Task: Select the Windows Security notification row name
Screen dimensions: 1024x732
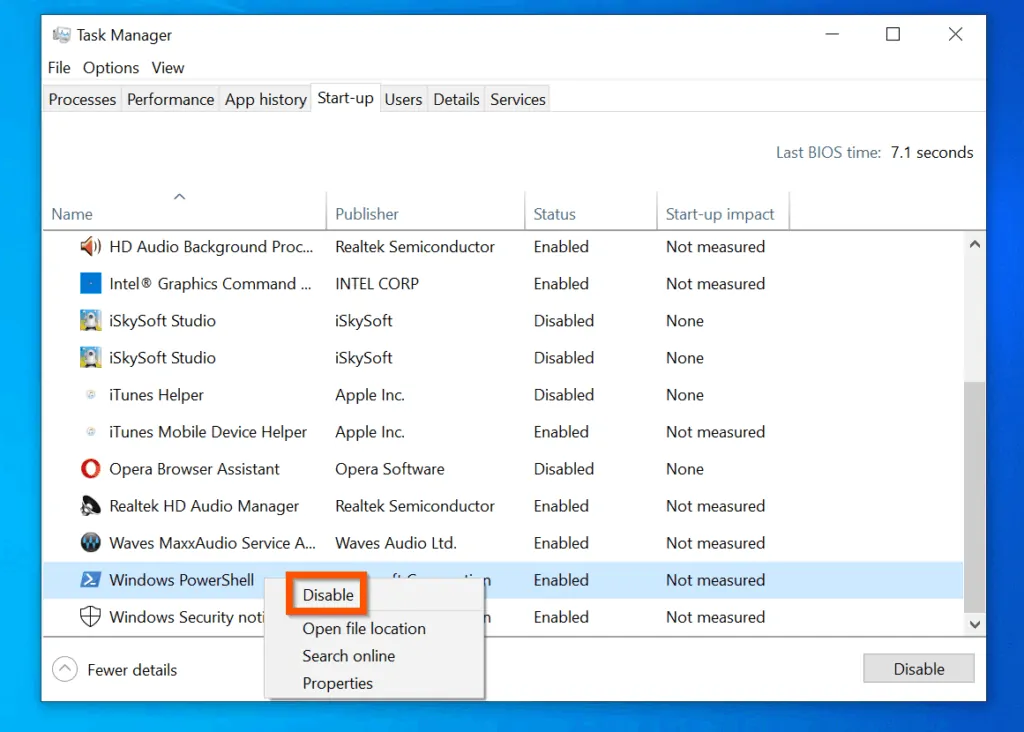Action: [x=187, y=617]
